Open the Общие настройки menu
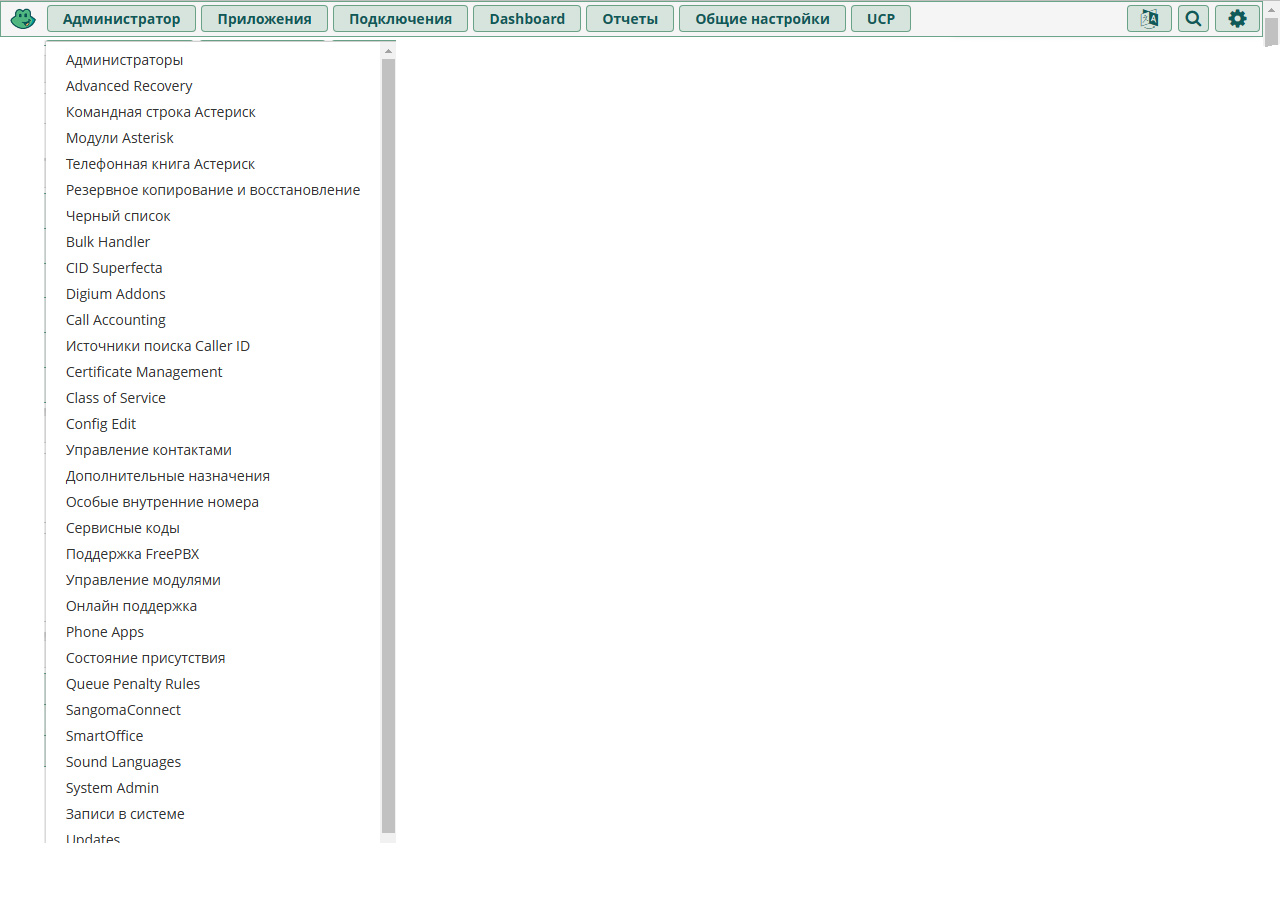 pos(762,19)
